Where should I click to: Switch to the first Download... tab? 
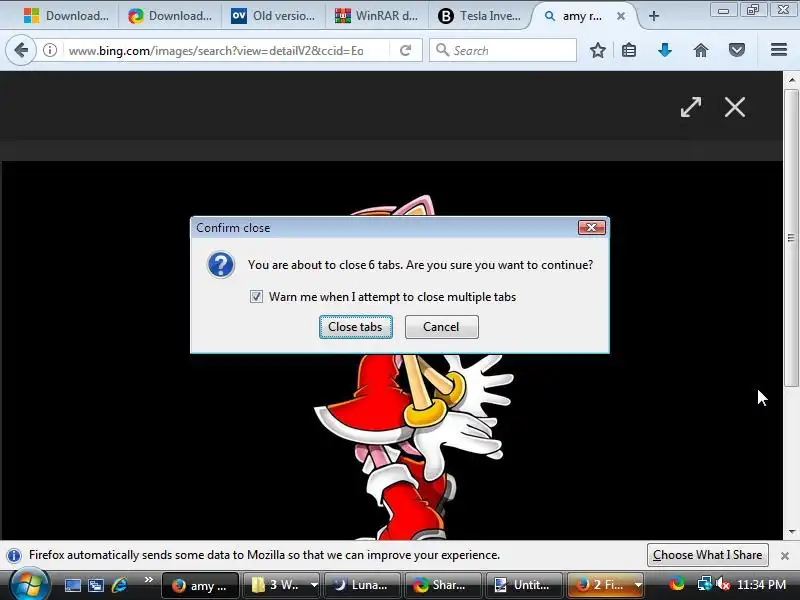point(66,16)
